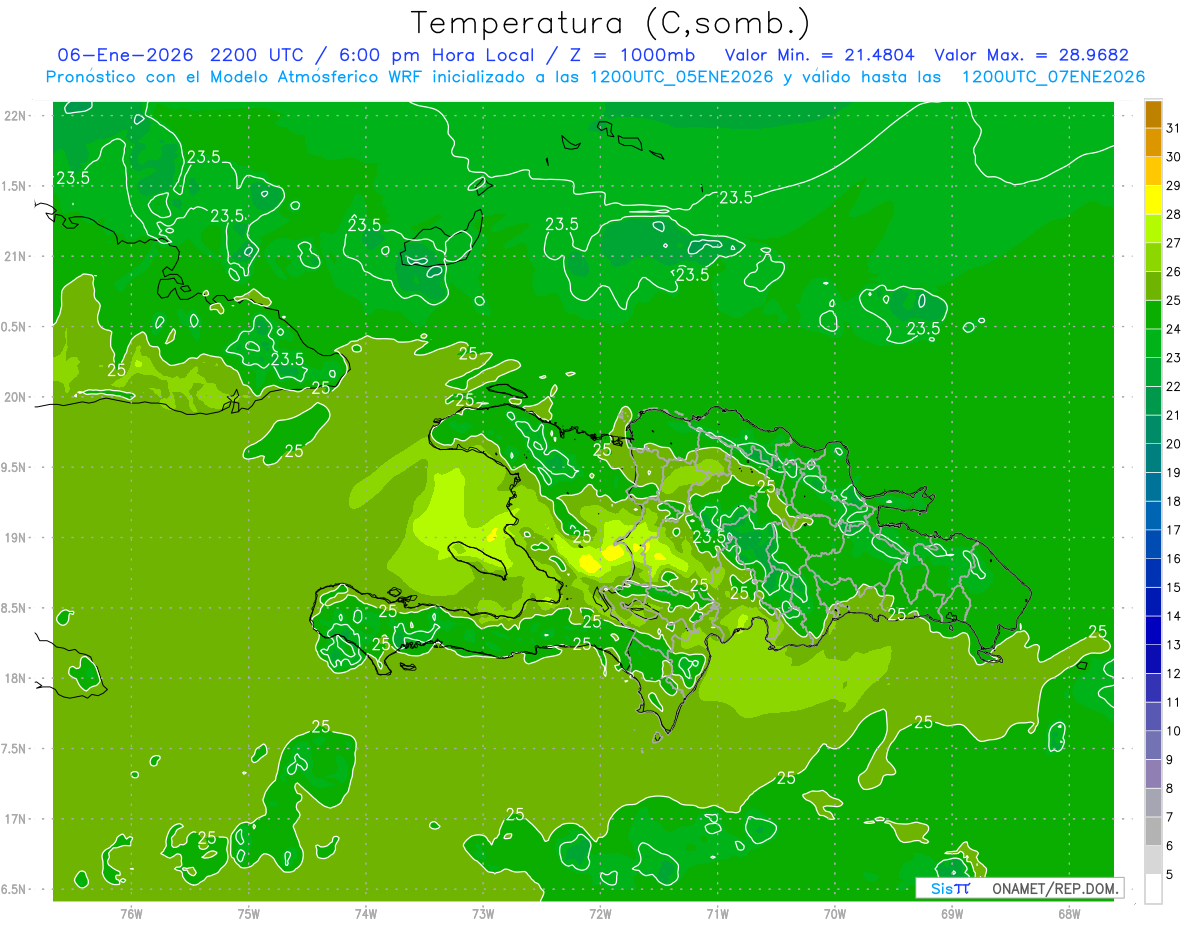Click colorbar label 29

click(1174, 185)
